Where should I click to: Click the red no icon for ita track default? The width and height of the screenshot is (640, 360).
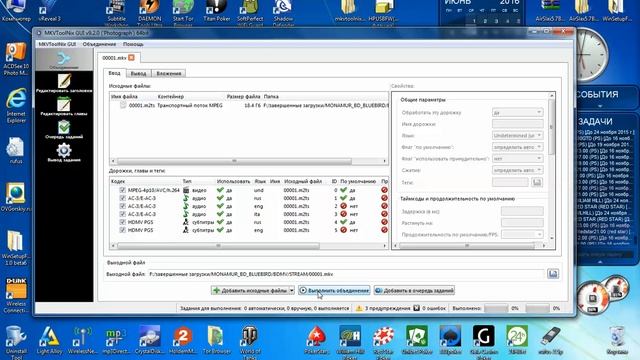point(344,214)
